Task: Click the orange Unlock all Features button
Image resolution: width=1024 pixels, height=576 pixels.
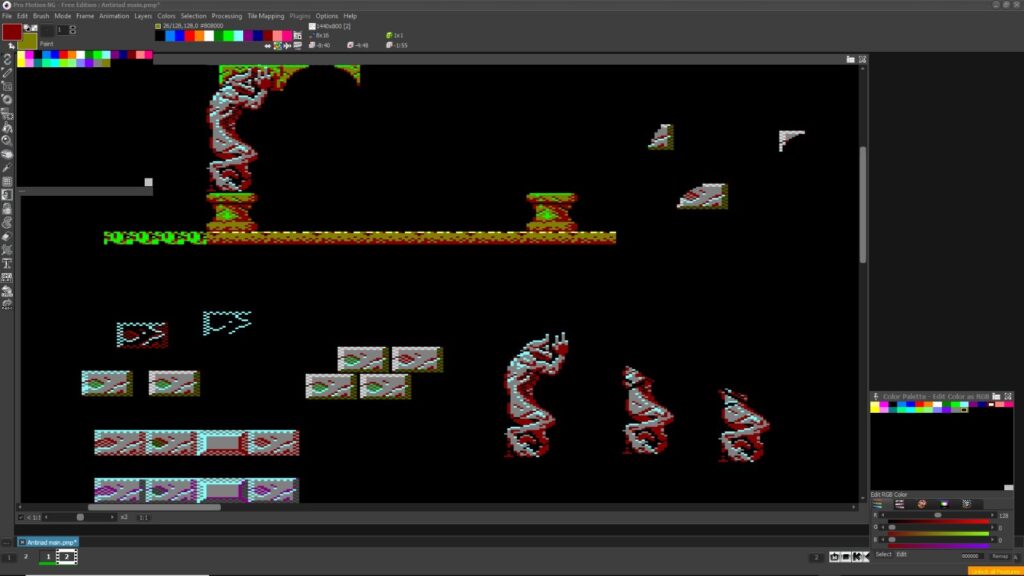Action: coord(995,571)
